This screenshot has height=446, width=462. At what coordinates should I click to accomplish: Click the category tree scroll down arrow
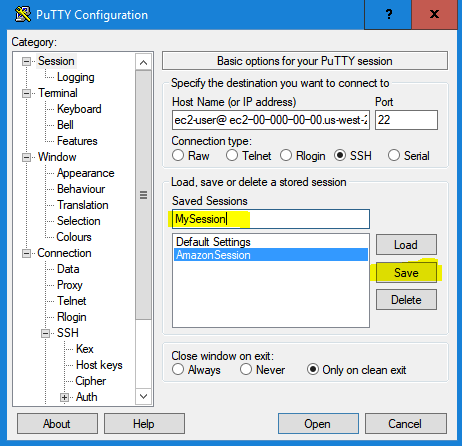(144, 396)
